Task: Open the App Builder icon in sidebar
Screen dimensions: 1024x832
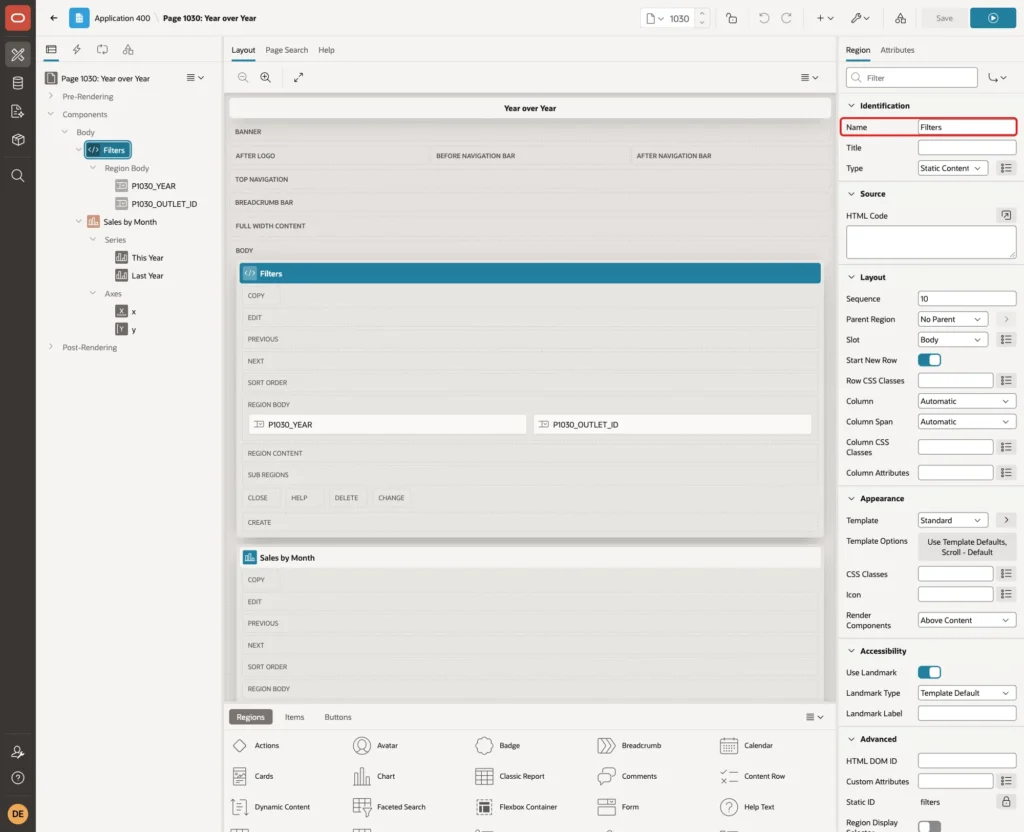Action: tap(18, 55)
